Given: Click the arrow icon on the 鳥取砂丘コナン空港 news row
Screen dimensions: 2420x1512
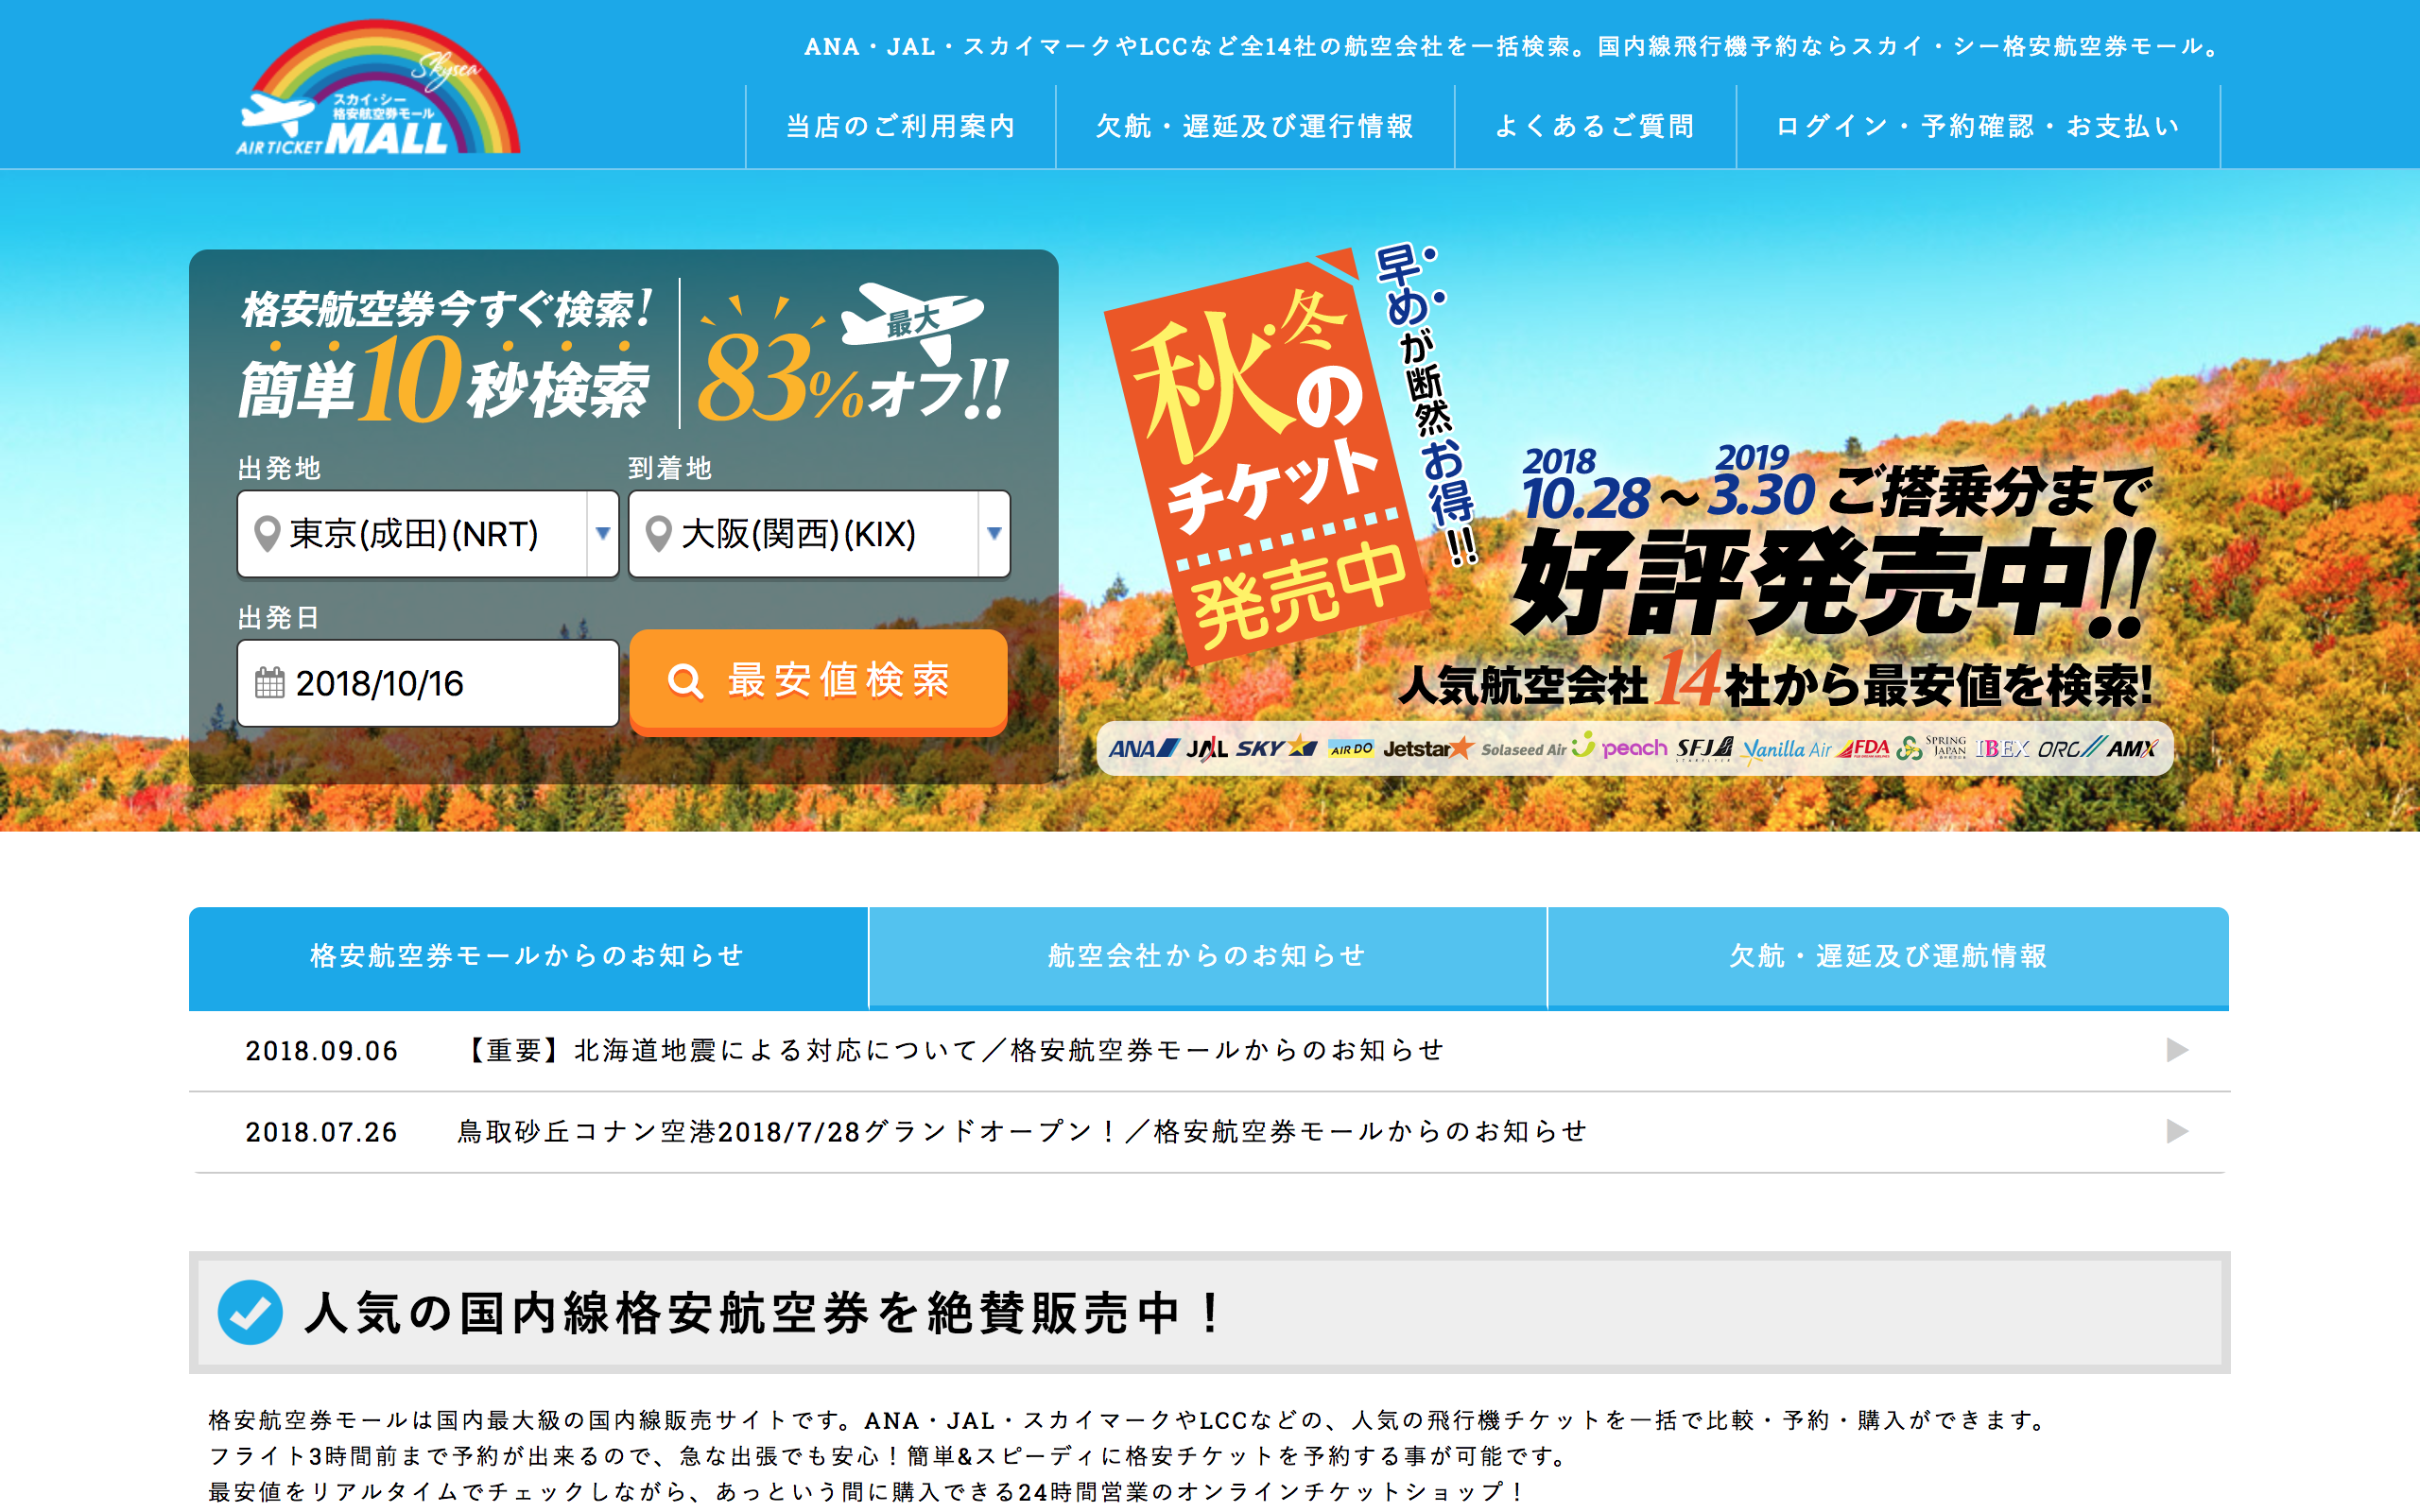Looking at the screenshot, I should (2176, 1131).
